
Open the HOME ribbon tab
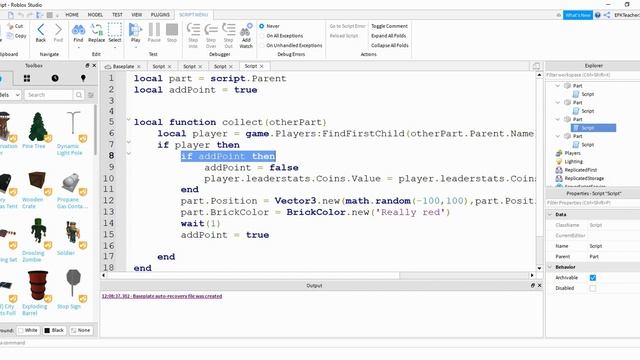[x=72, y=15]
